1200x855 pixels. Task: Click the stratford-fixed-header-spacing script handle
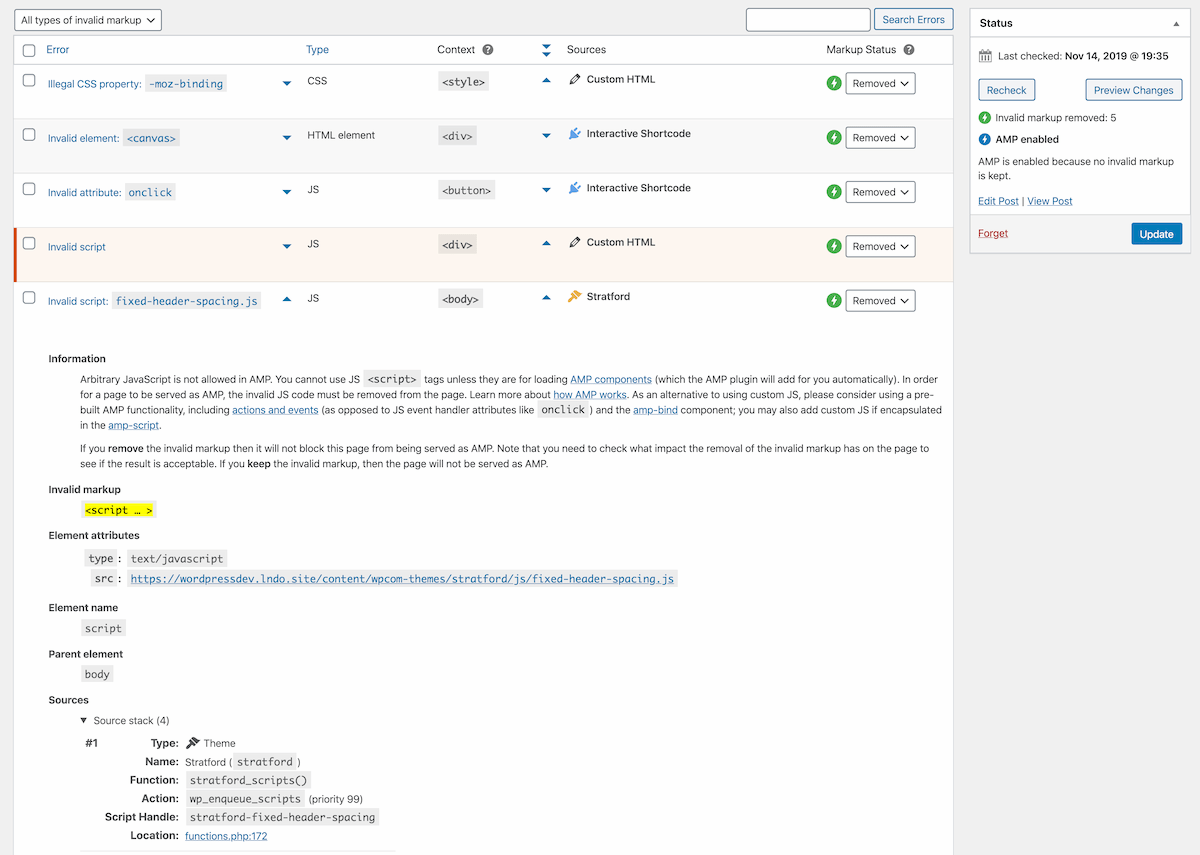tap(283, 817)
